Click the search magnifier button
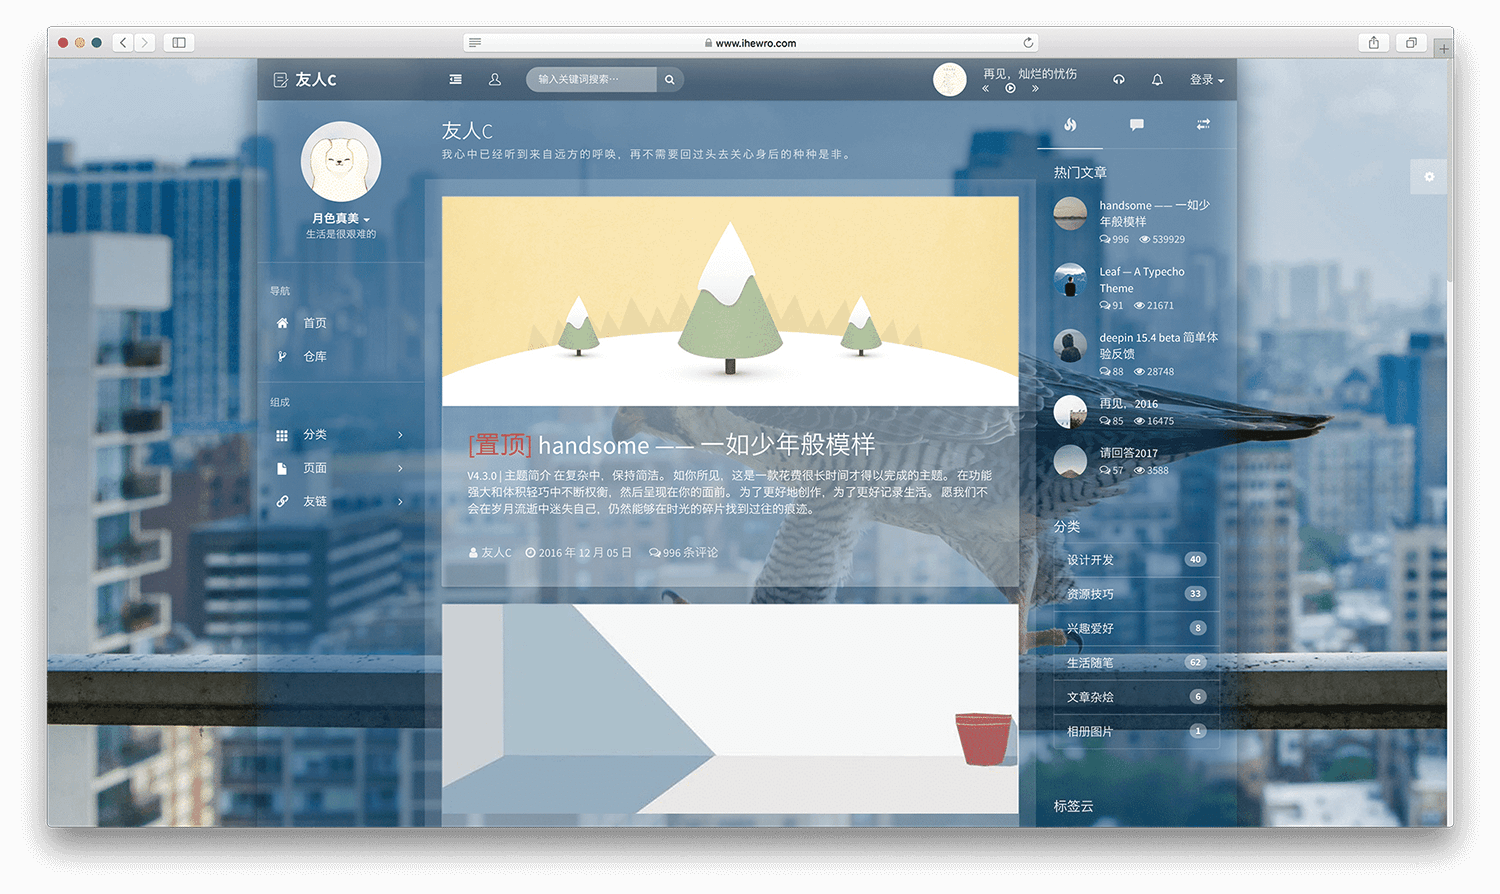The height and width of the screenshot is (894, 1500). click(670, 79)
